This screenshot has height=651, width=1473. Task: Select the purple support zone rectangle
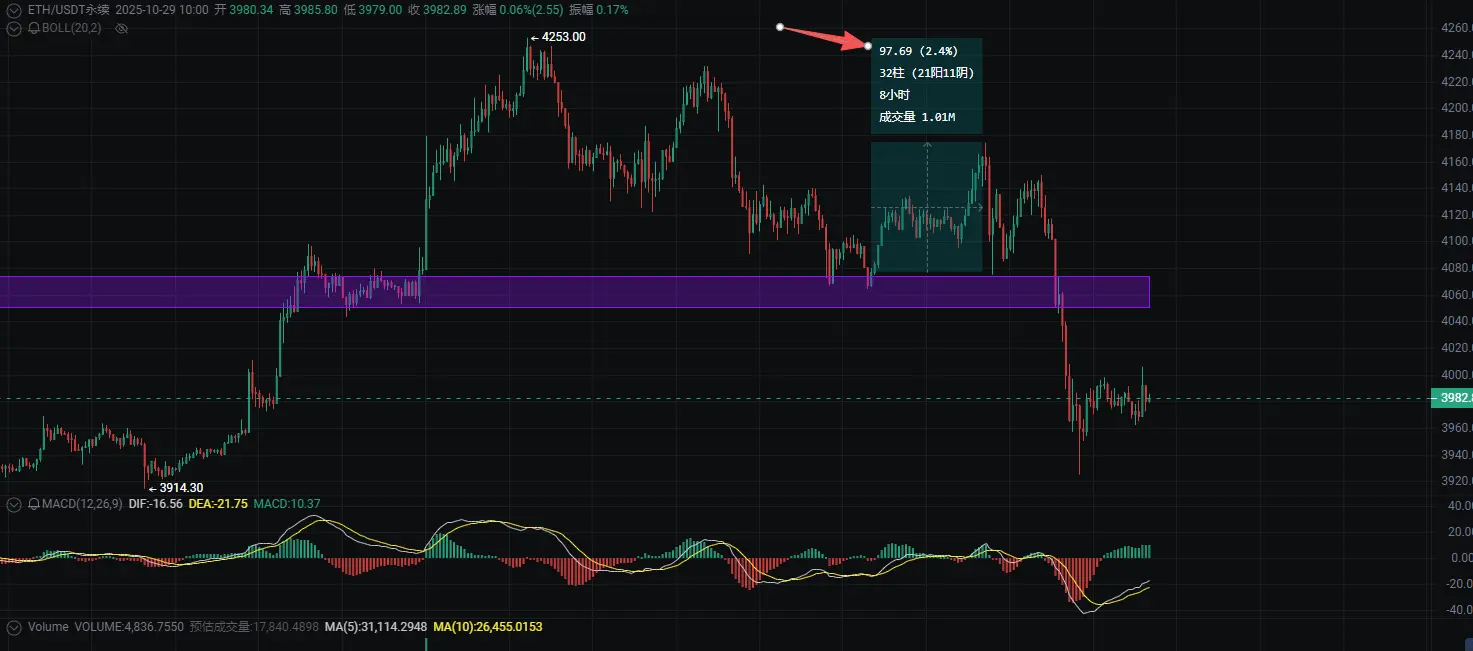click(x=574, y=292)
